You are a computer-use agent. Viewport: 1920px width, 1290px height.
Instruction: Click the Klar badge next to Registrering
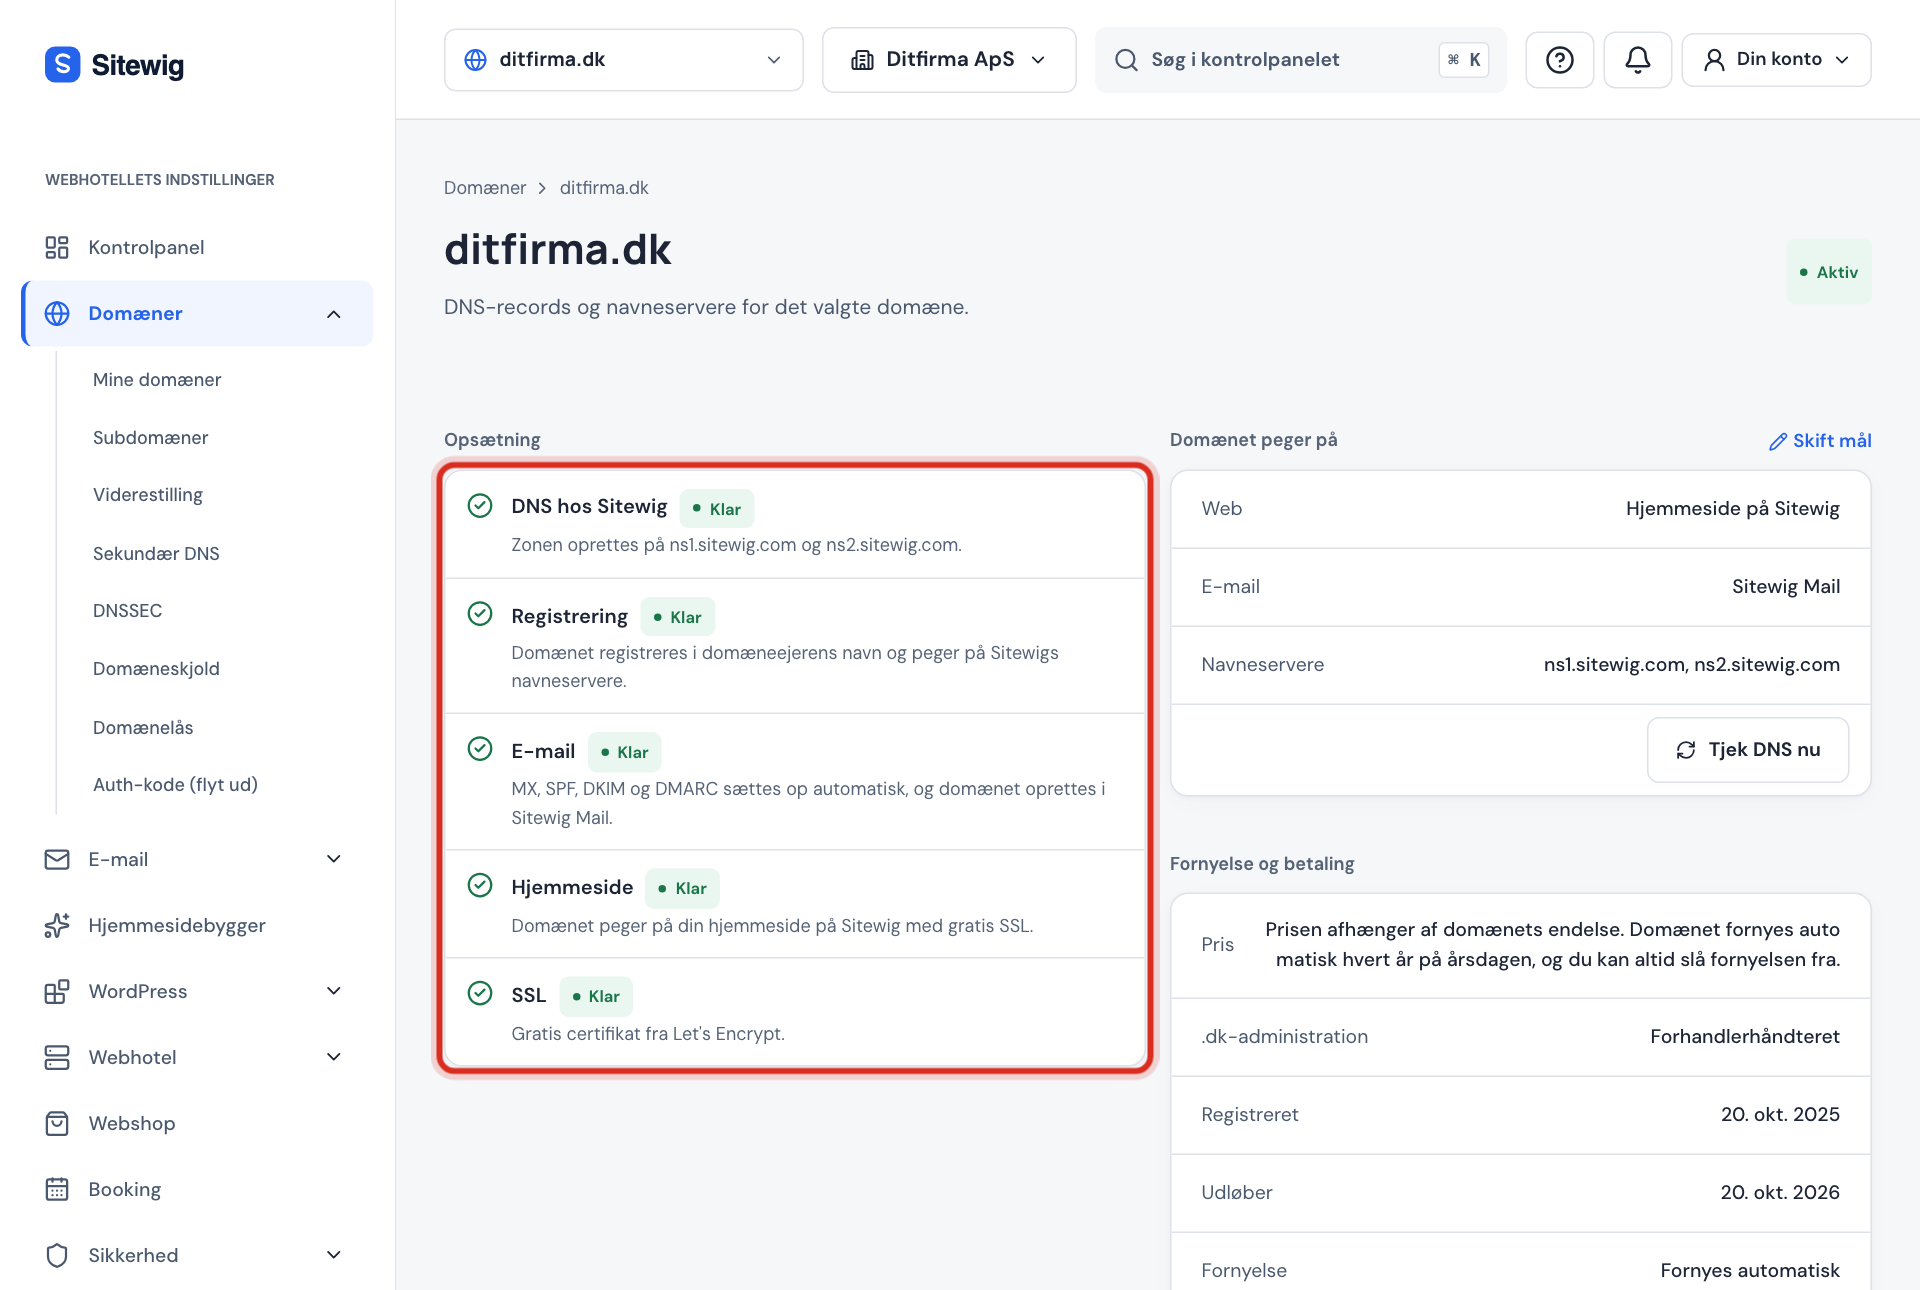pos(677,617)
